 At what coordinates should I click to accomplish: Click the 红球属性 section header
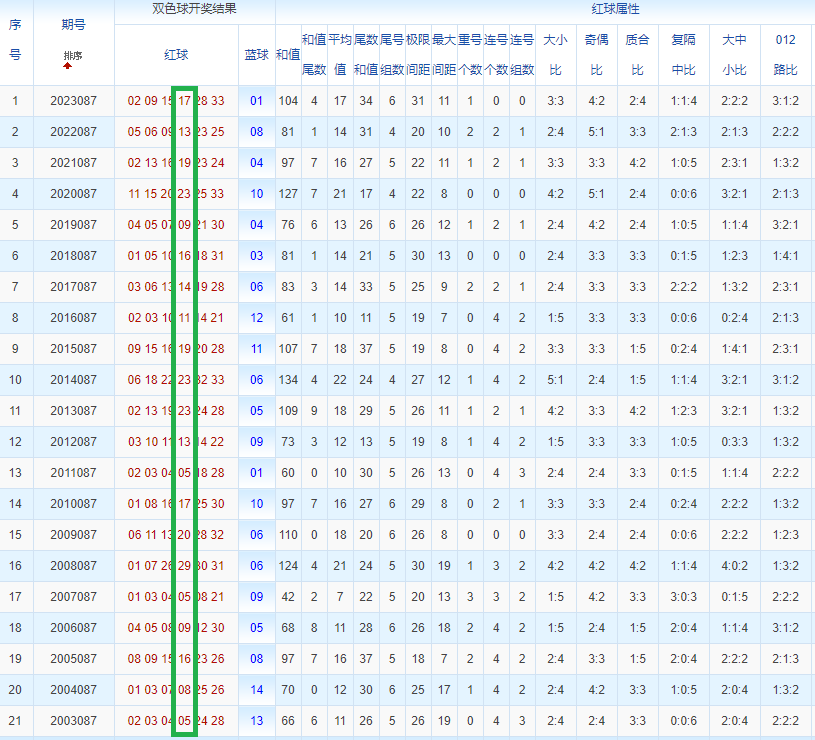coord(615,9)
